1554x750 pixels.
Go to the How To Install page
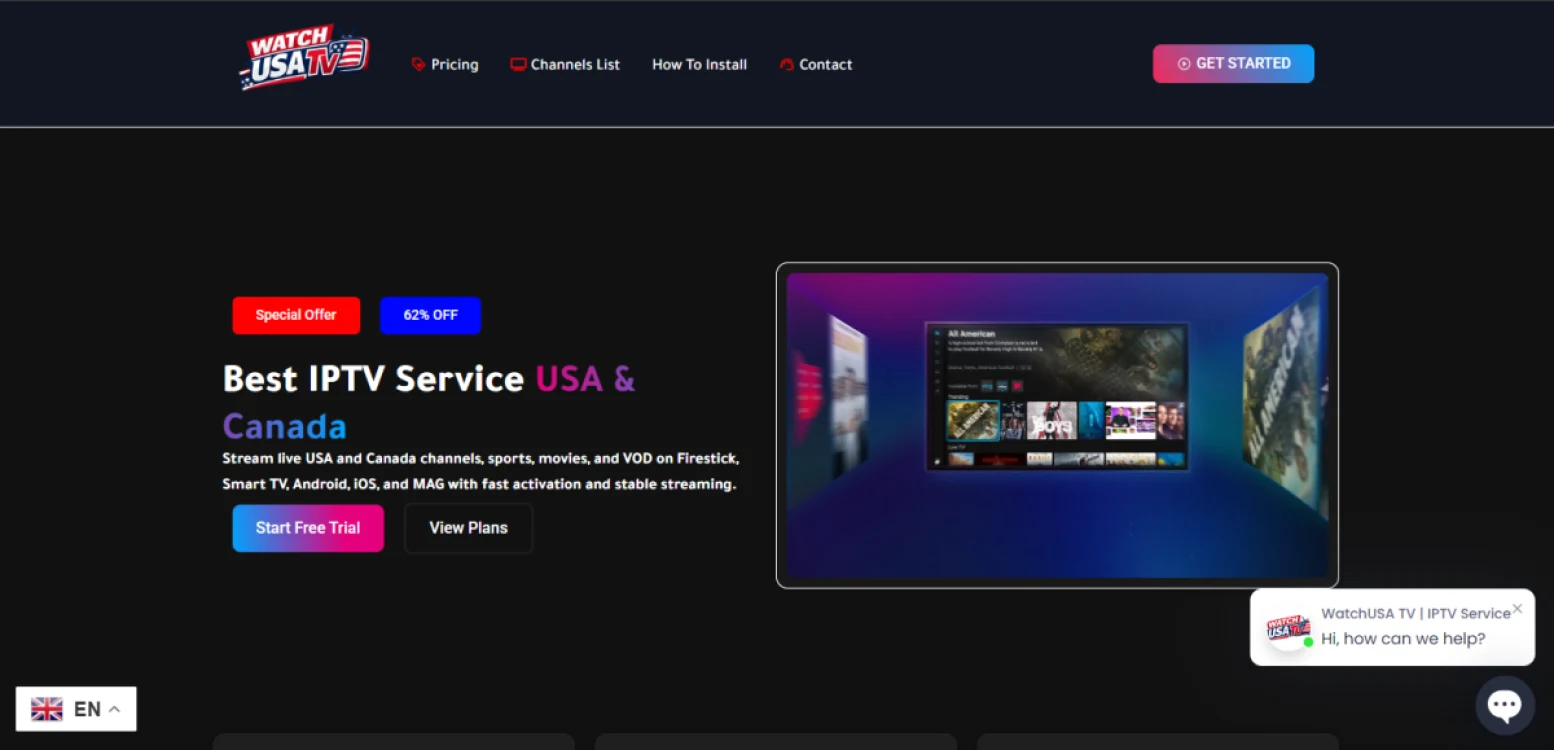pyautogui.click(x=699, y=64)
